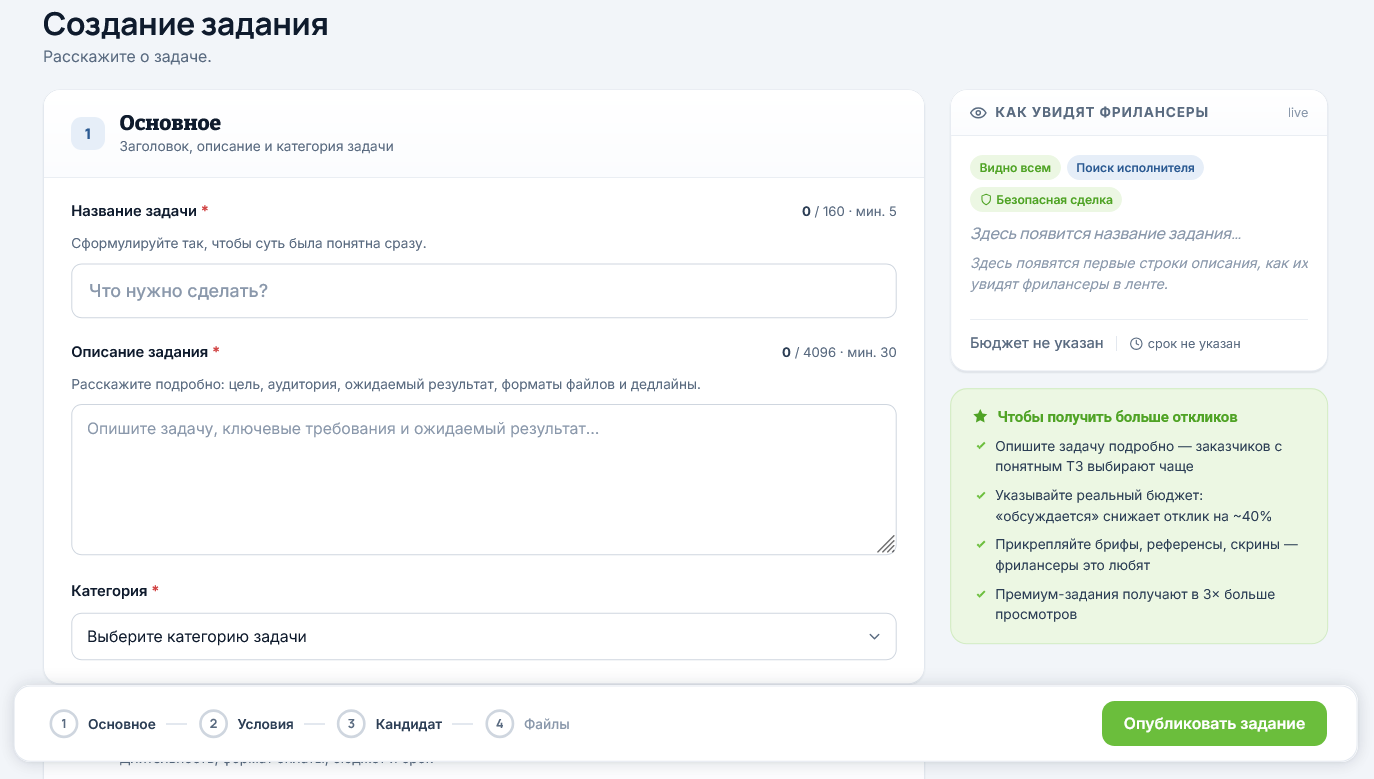
Task: Click the checkmark beside Премиум-задания tip
Action: (981, 594)
